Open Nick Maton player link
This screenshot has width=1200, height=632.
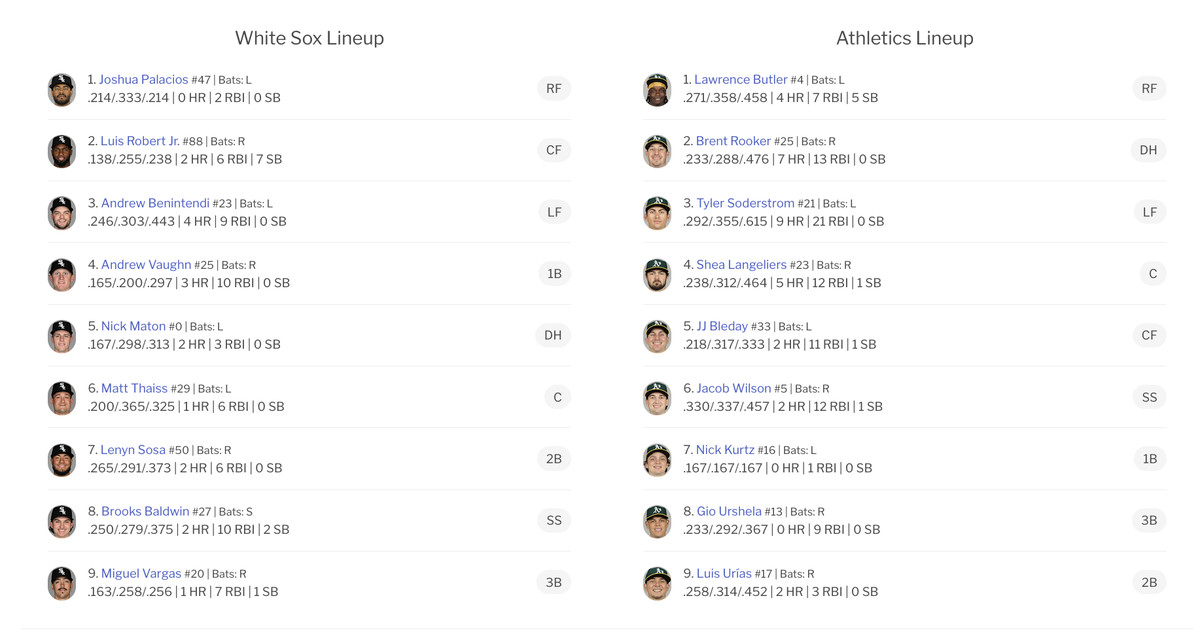click(x=133, y=326)
